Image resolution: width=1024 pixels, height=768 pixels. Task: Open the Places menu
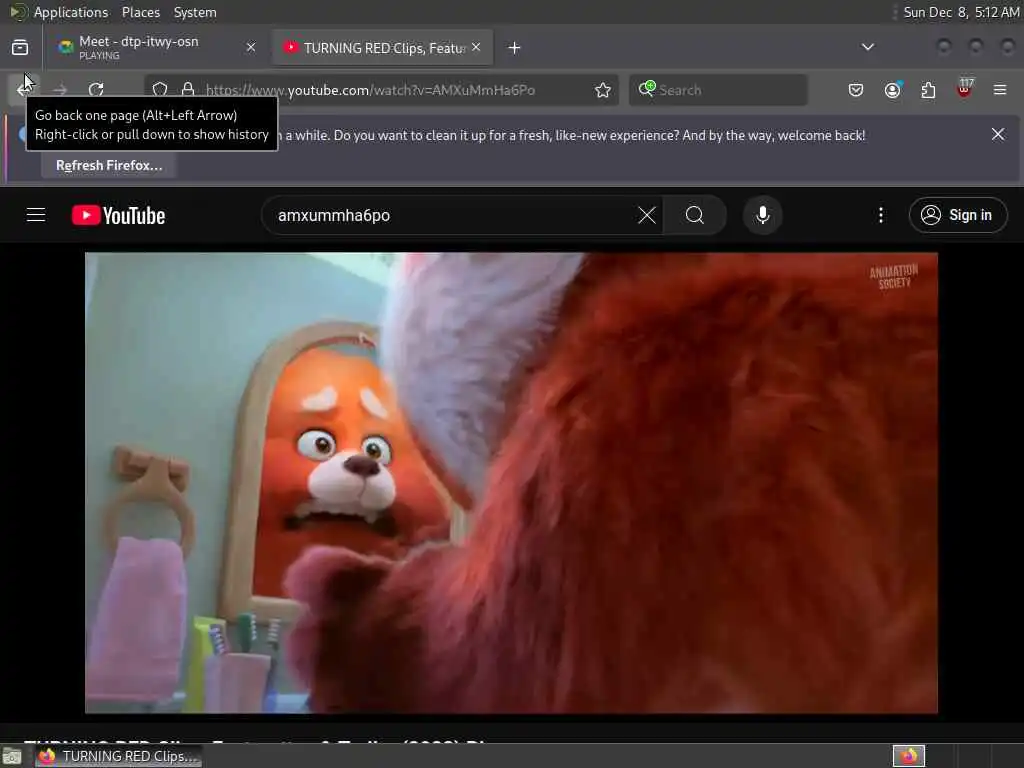click(x=141, y=12)
